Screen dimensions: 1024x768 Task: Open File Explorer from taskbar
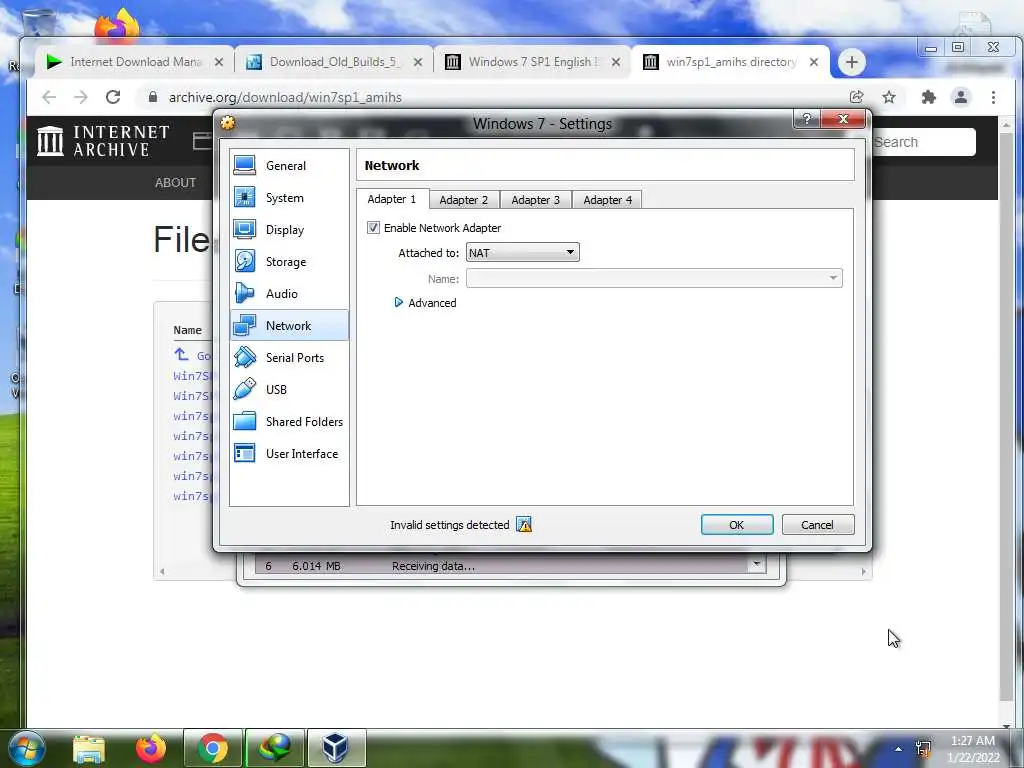coord(89,748)
